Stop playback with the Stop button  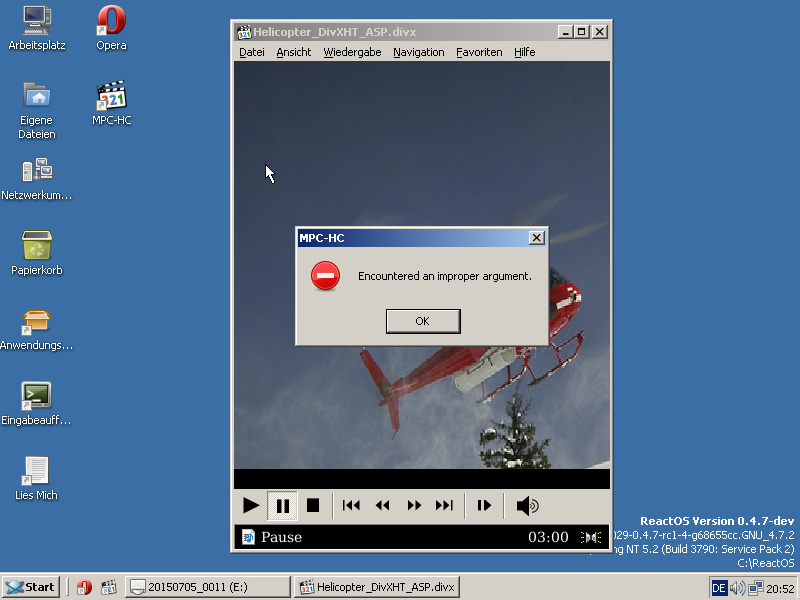click(x=313, y=506)
